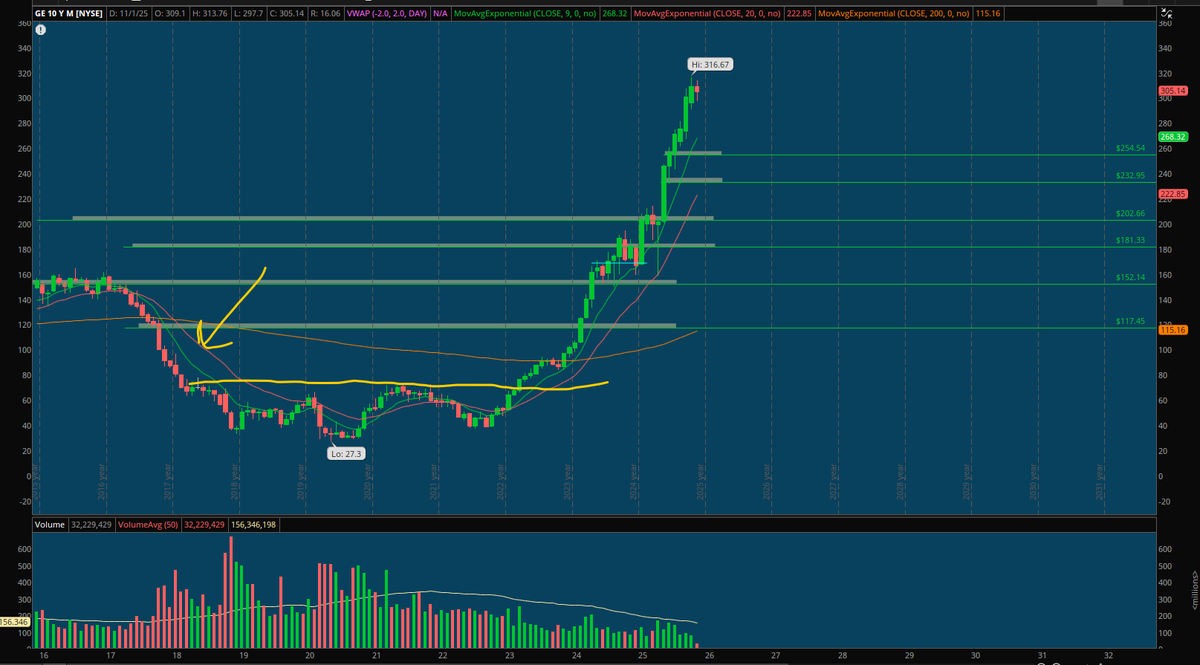
Task: Click year label 24 on time axis
Action: pos(576,655)
